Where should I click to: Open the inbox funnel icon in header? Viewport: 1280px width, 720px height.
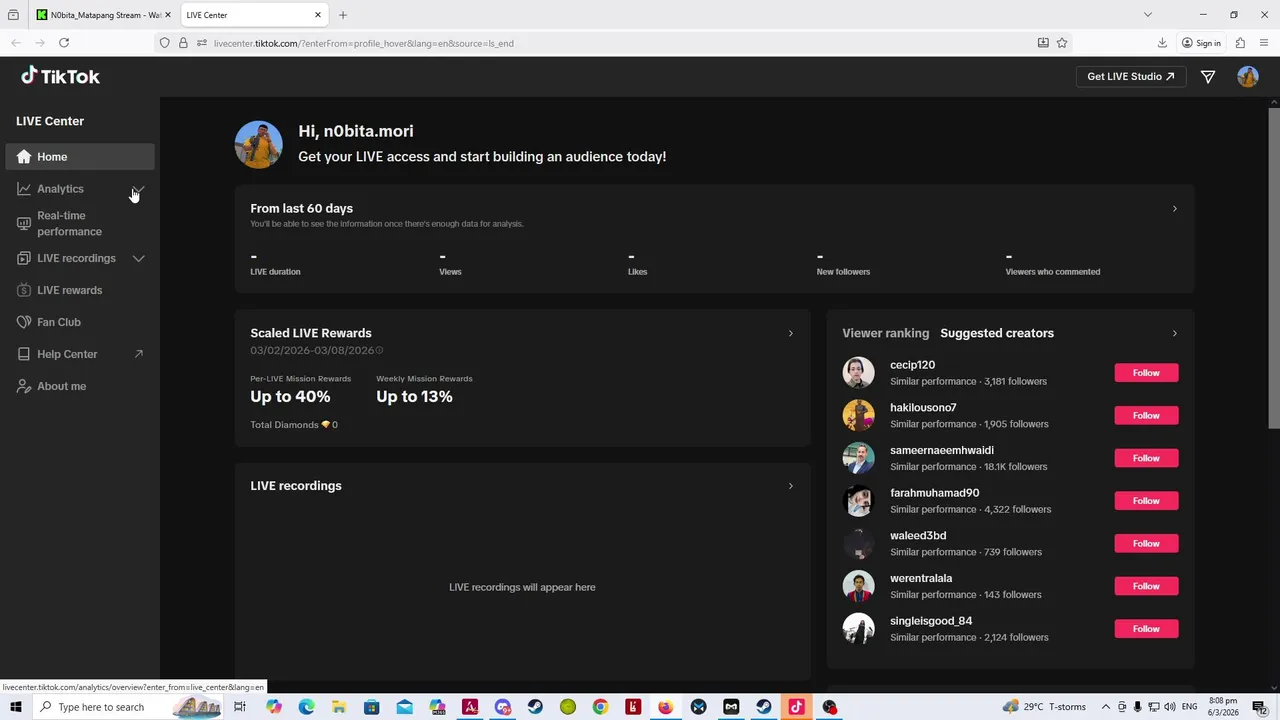pyautogui.click(x=1208, y=77)
